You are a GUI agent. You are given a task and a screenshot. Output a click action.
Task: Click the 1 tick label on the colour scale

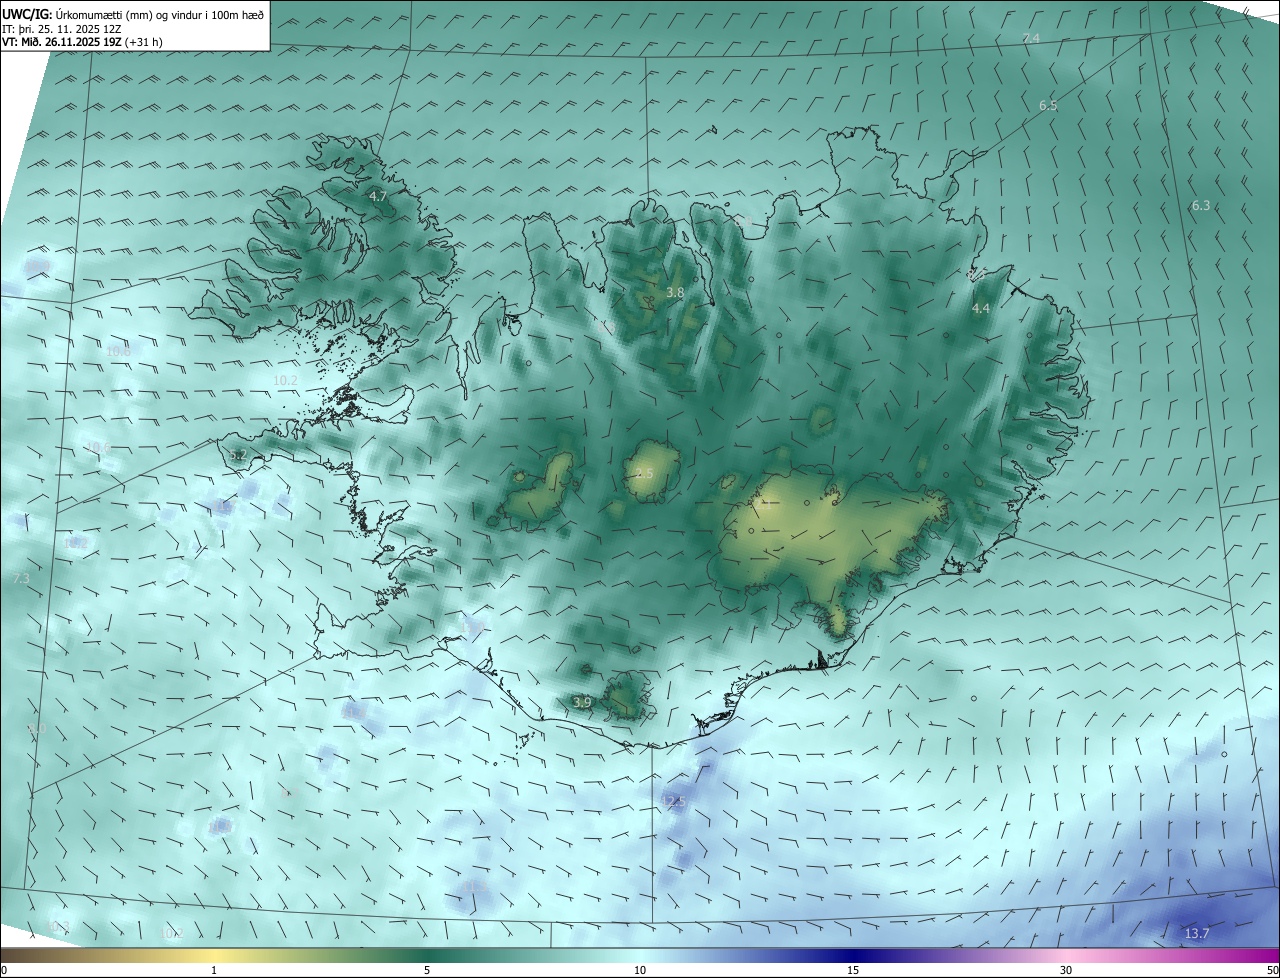(214, 971)
